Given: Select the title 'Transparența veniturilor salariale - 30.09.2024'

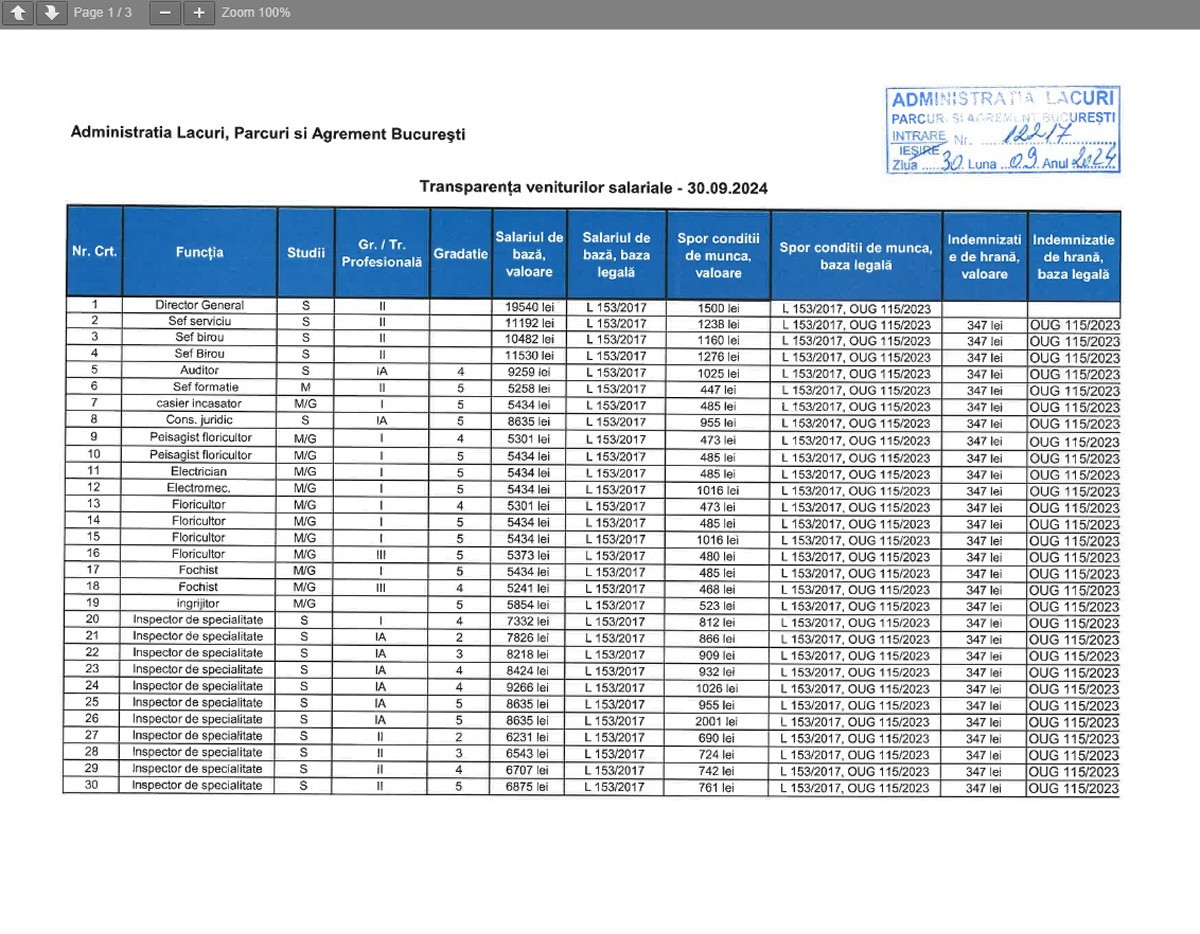Looking at the screenshot, I should pyautogui.click(x=594, y=187).
